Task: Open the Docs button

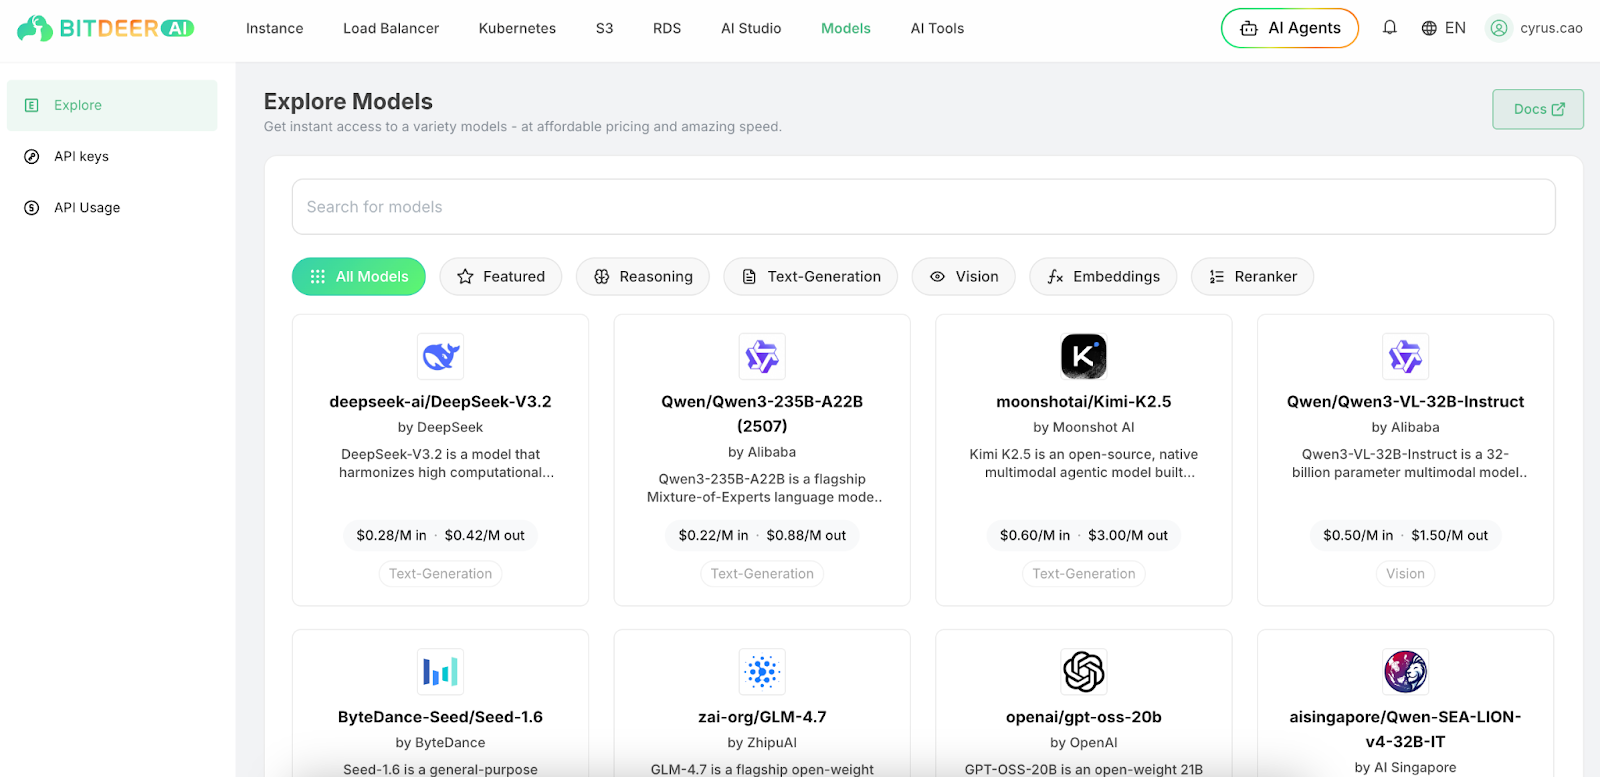Action: pyautogui.click(x=1538, y=109)
